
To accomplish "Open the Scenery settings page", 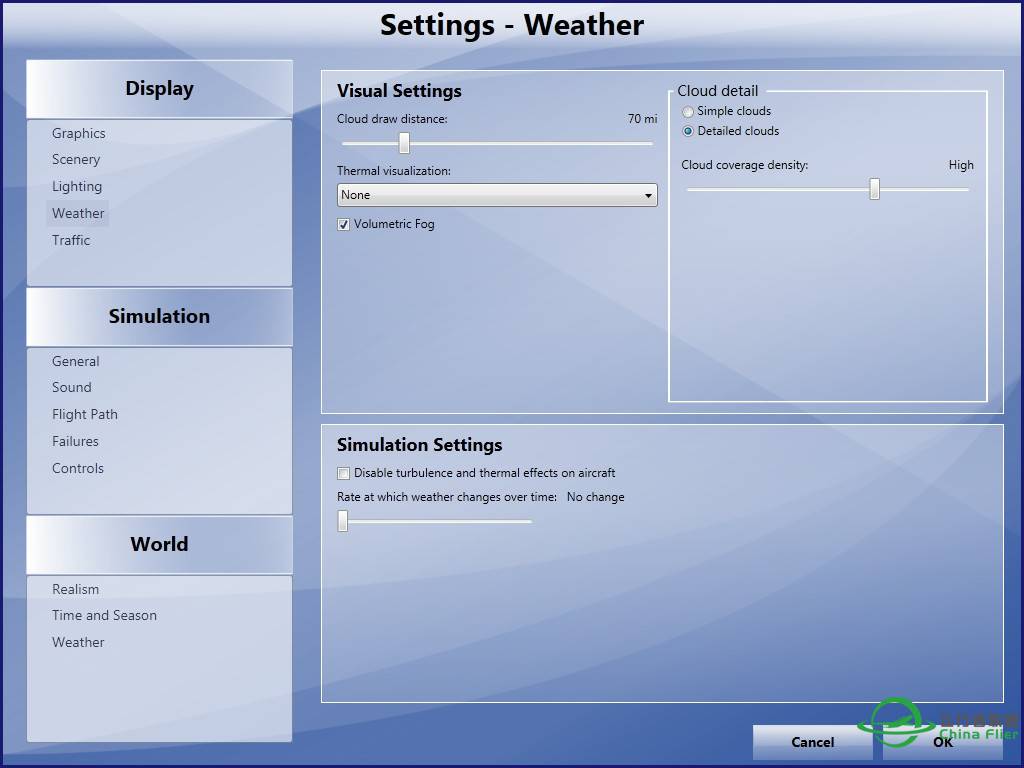I will coord(76,160).
